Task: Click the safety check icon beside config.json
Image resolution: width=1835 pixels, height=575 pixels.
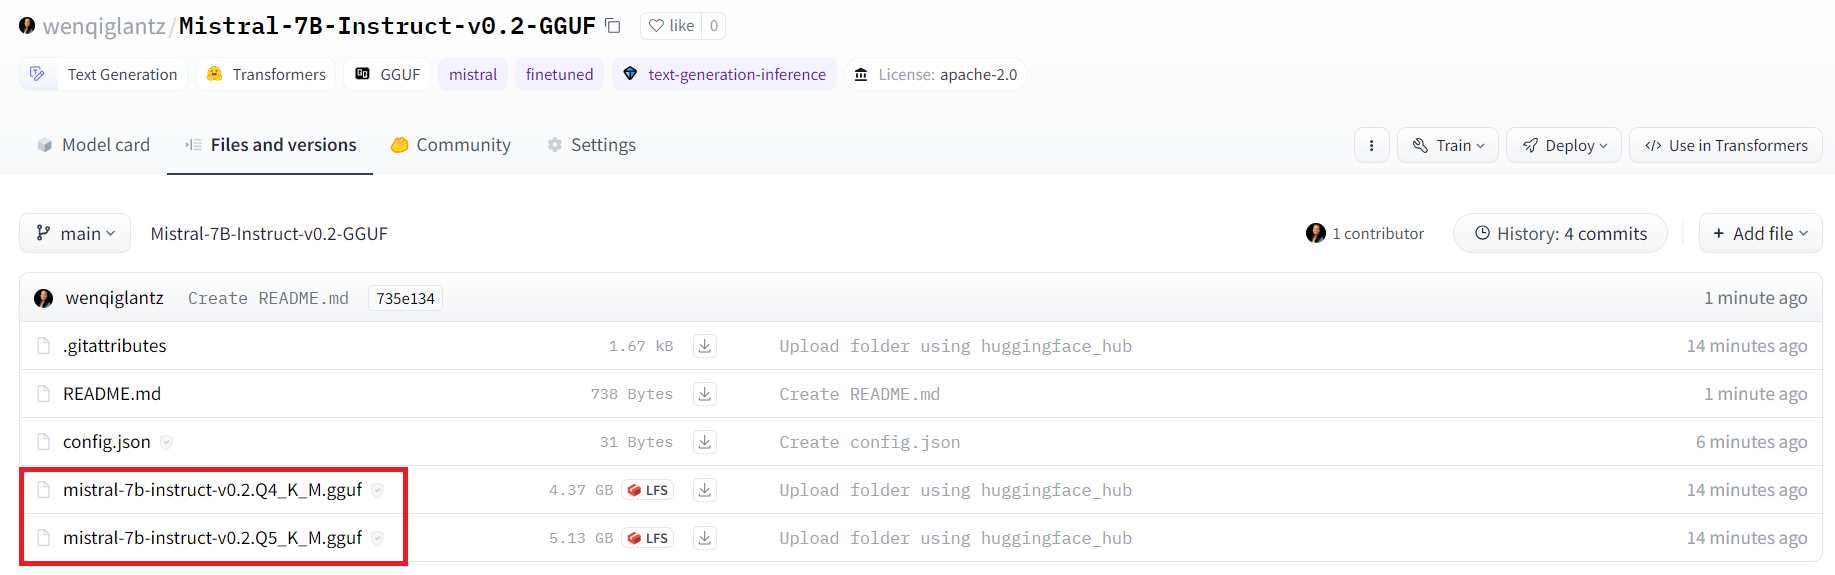Action: tap(167, 442)
